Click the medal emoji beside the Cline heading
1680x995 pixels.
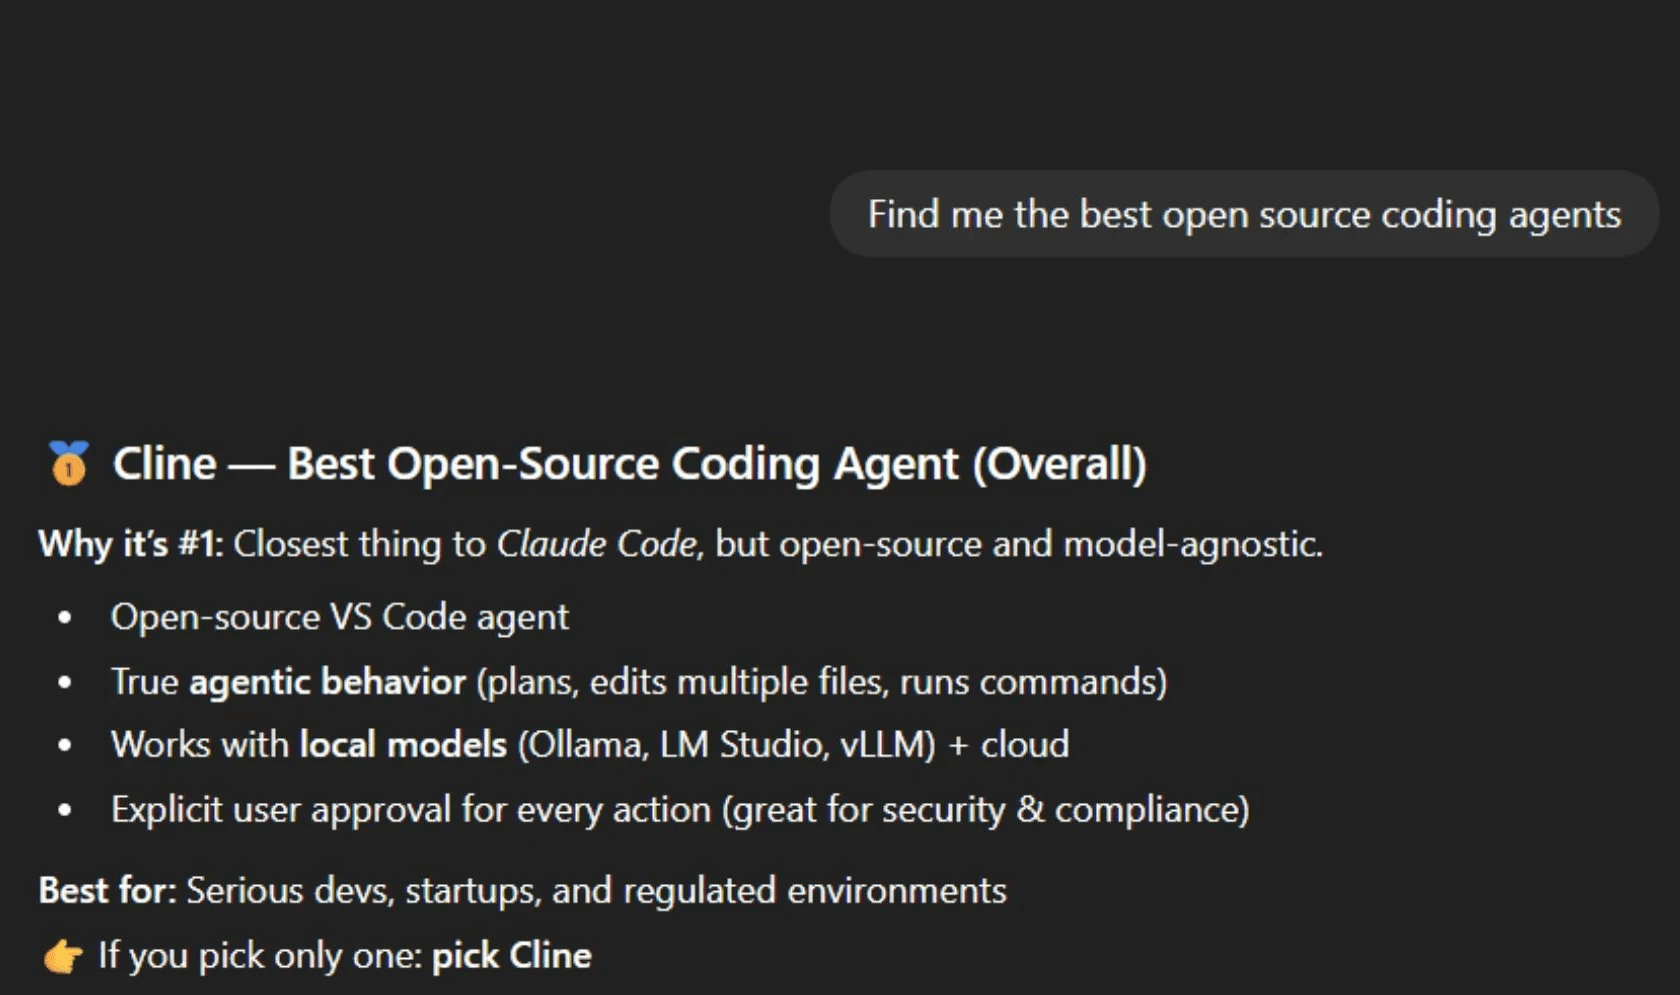pyautogui.click(x=68, y=463)
